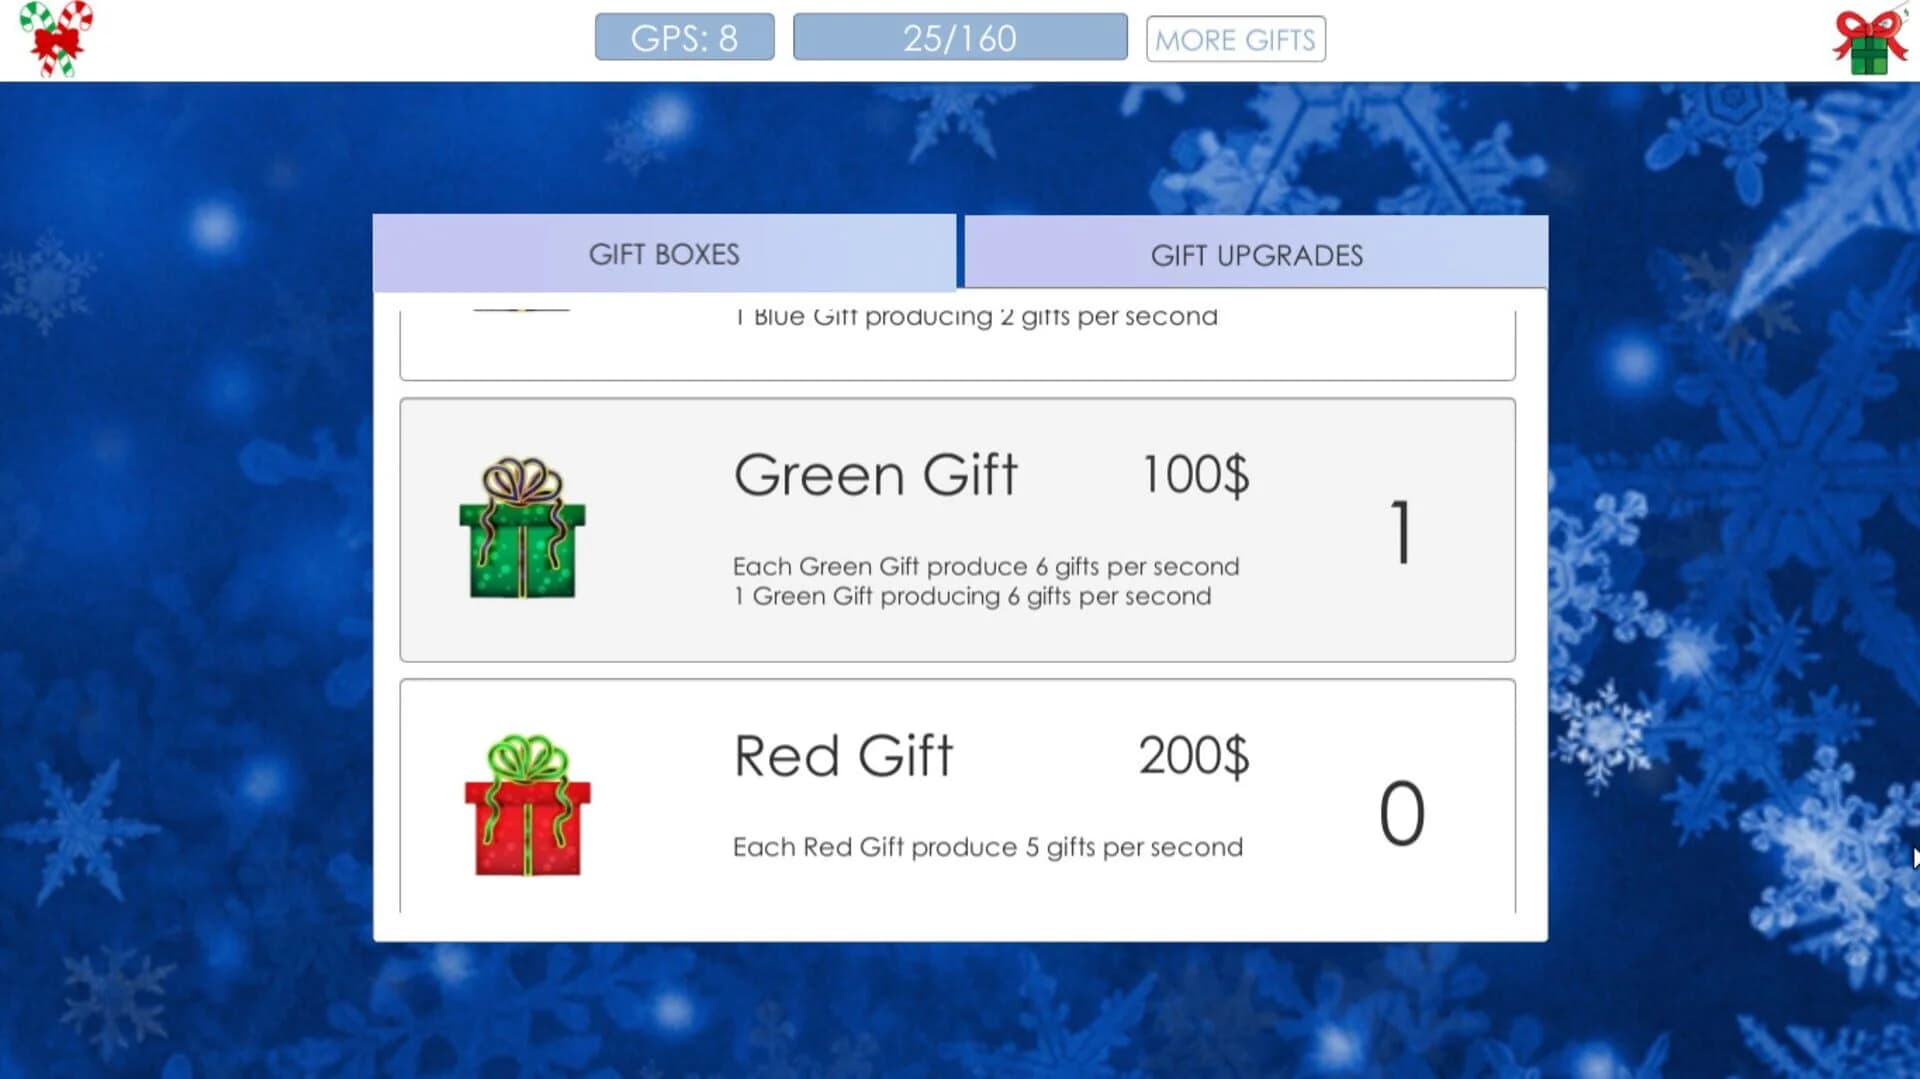1920x1079 pixels.
Task: Click the partially visible Blue Gift card
Action: coord(958,340)
